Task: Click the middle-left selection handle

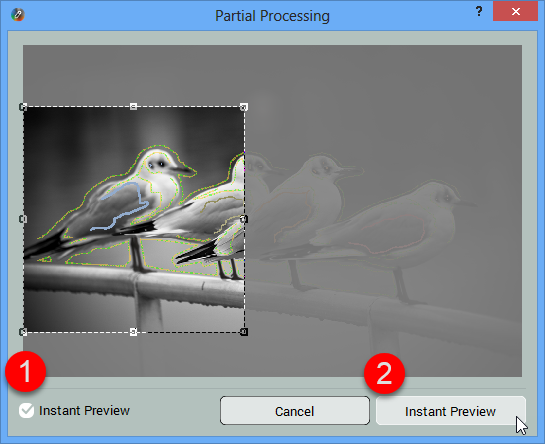Action: [x=23, y=219]
